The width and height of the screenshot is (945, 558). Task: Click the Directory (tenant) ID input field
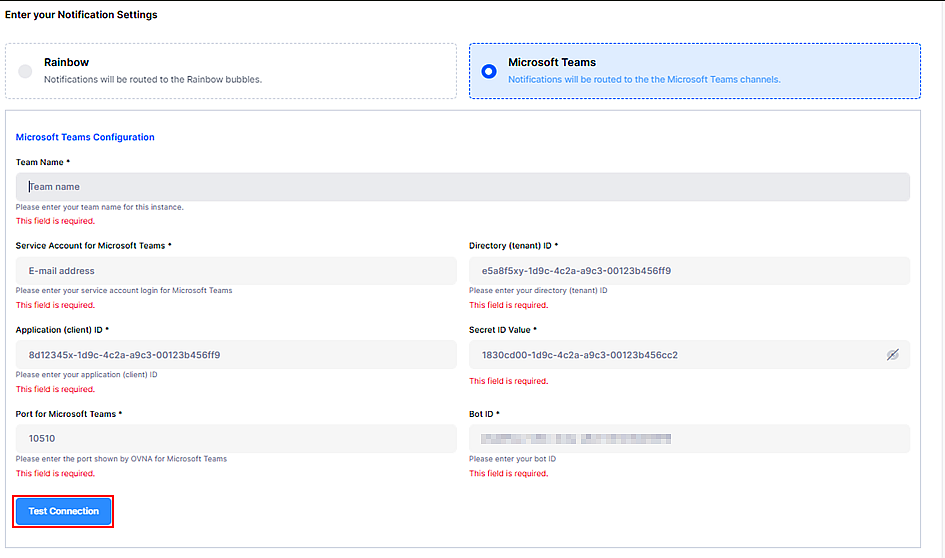(x=689, y=271)
